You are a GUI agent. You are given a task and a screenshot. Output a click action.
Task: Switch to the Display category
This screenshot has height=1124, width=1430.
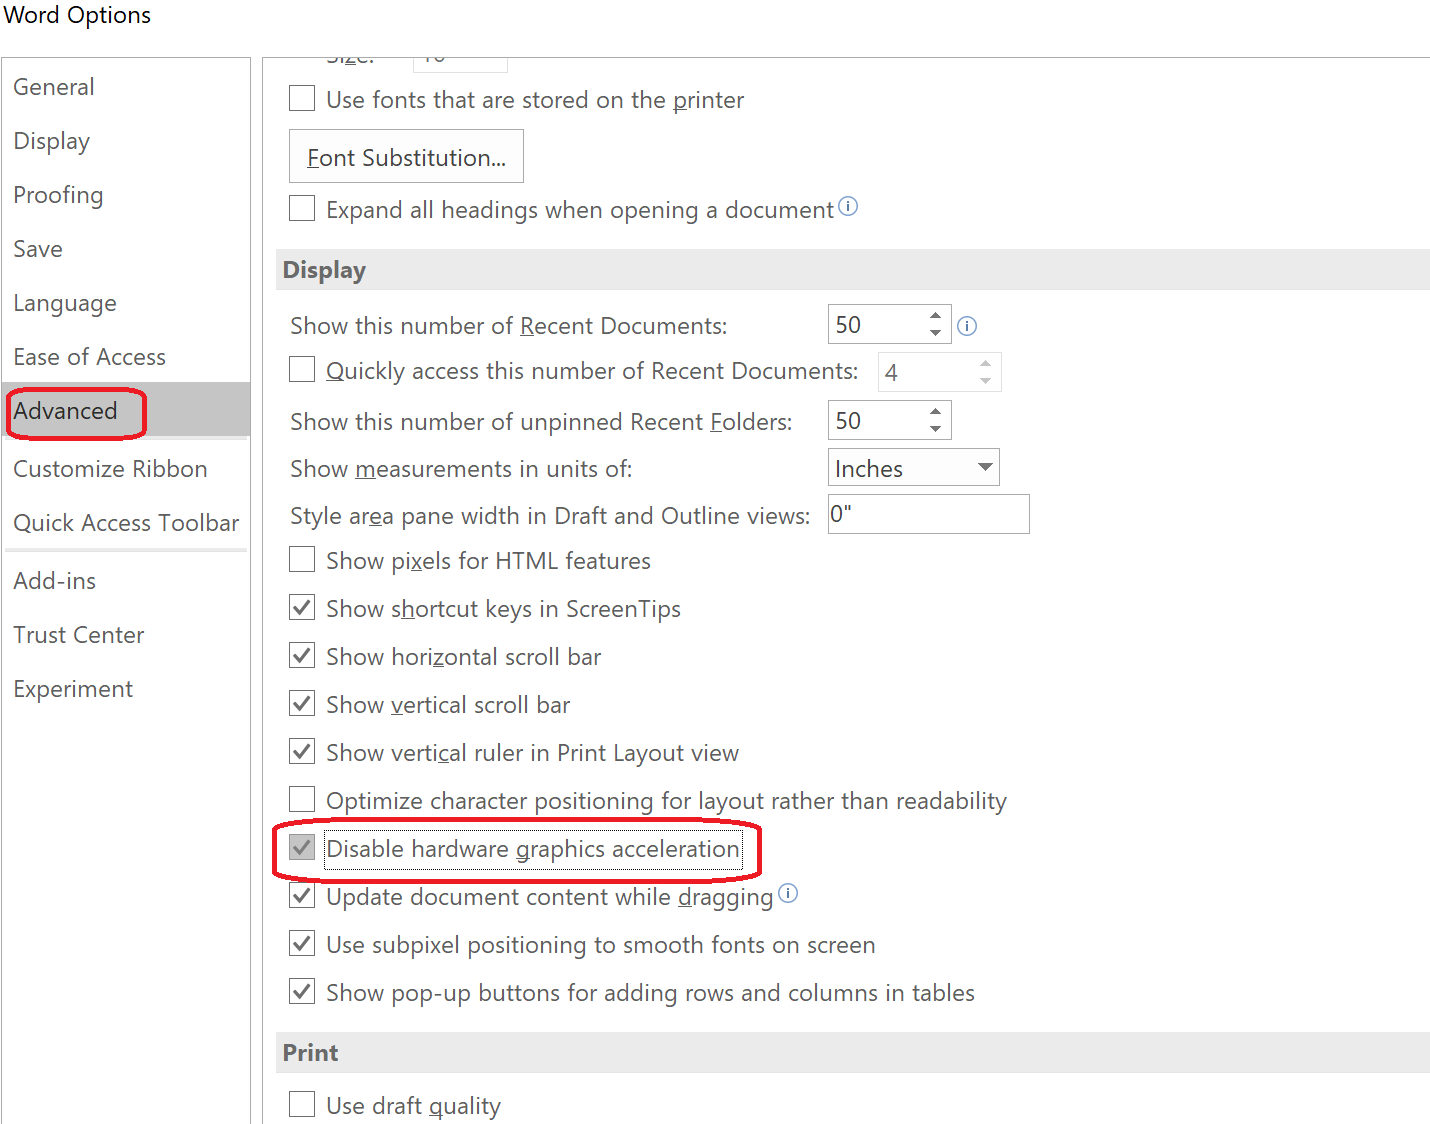click(126, 141)
